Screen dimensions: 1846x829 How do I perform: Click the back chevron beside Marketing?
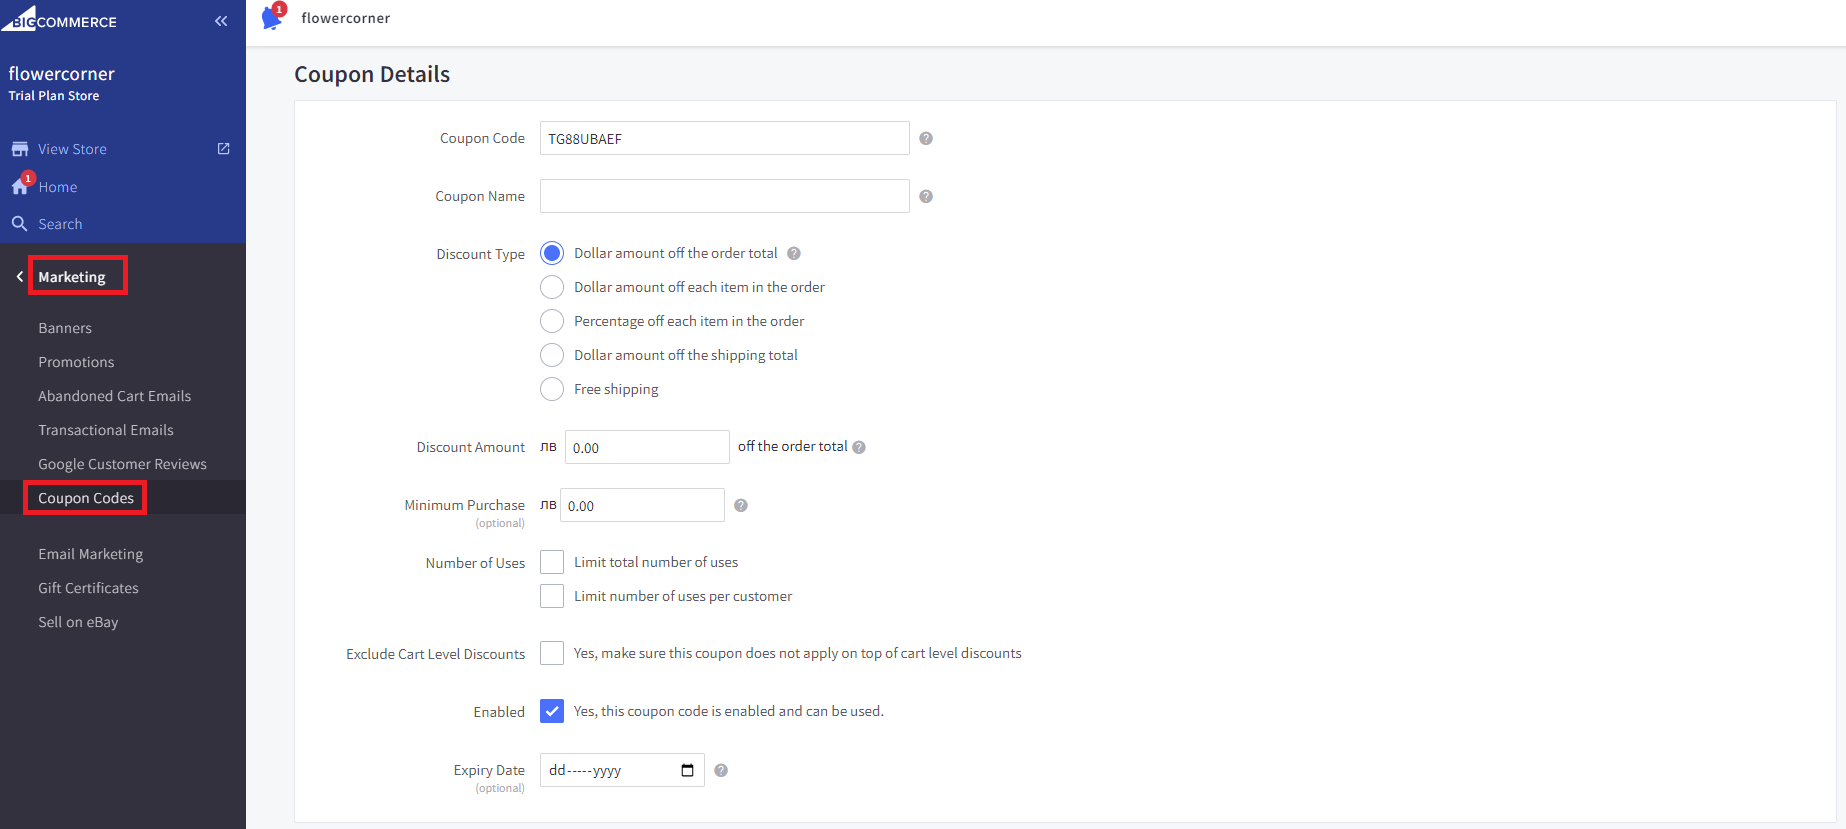[19, 276]
